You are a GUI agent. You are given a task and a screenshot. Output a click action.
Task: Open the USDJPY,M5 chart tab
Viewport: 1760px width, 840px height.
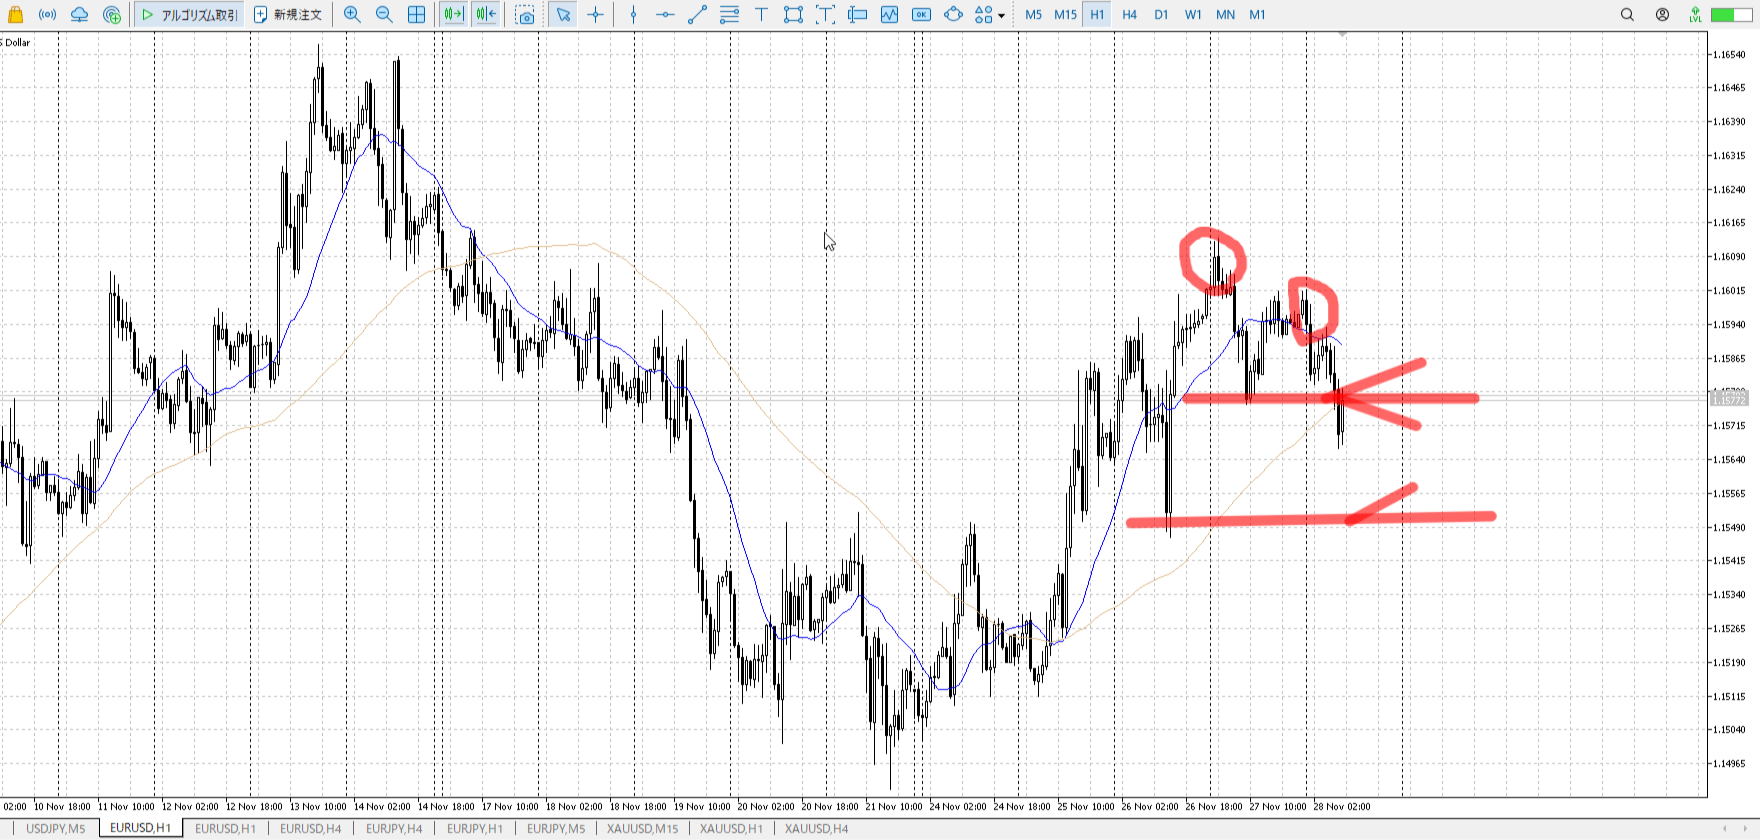click(x=55, y=829)
